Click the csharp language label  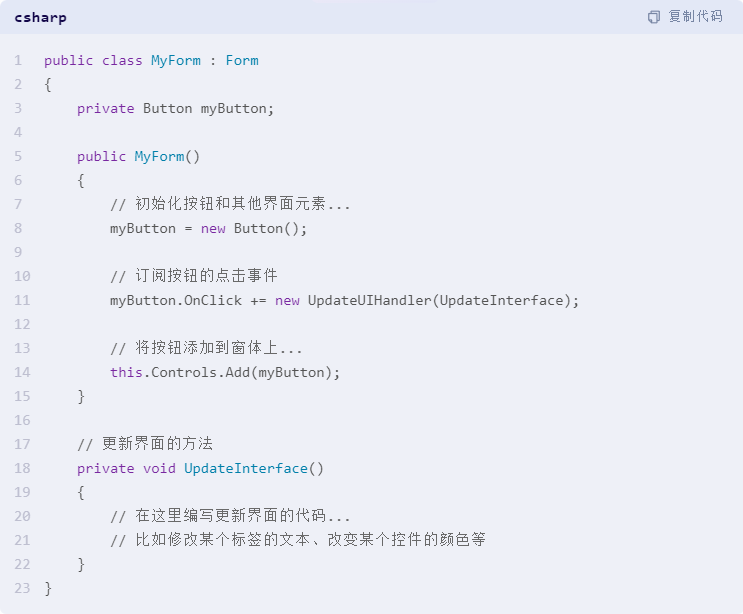[x=40, y=18]
